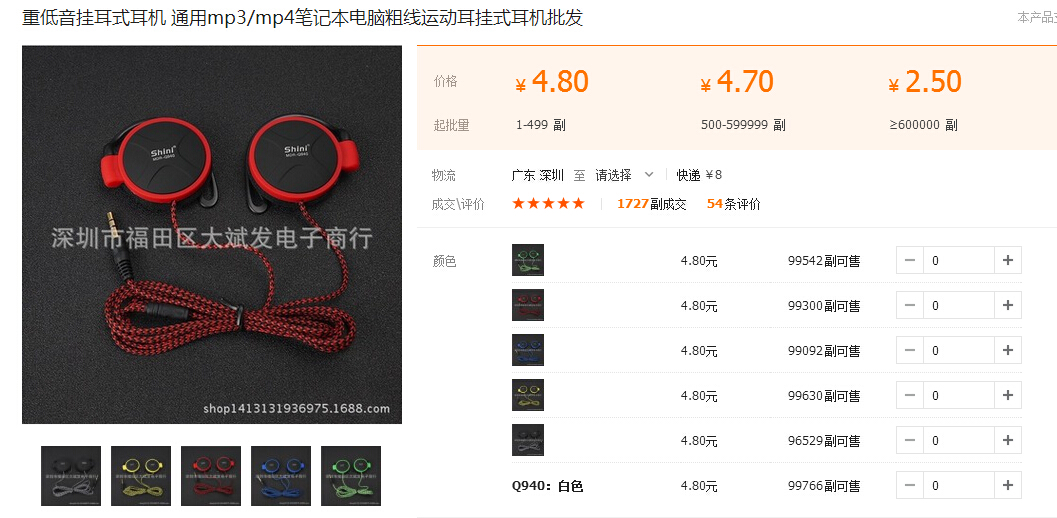Select the red earphone color swatch
1057x518 pixels.
click(528, 305)
